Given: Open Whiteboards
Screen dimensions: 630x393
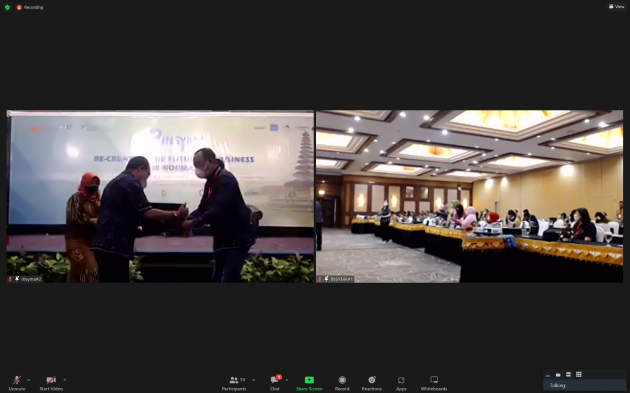Looking at the screenshot, I should 434,383.
